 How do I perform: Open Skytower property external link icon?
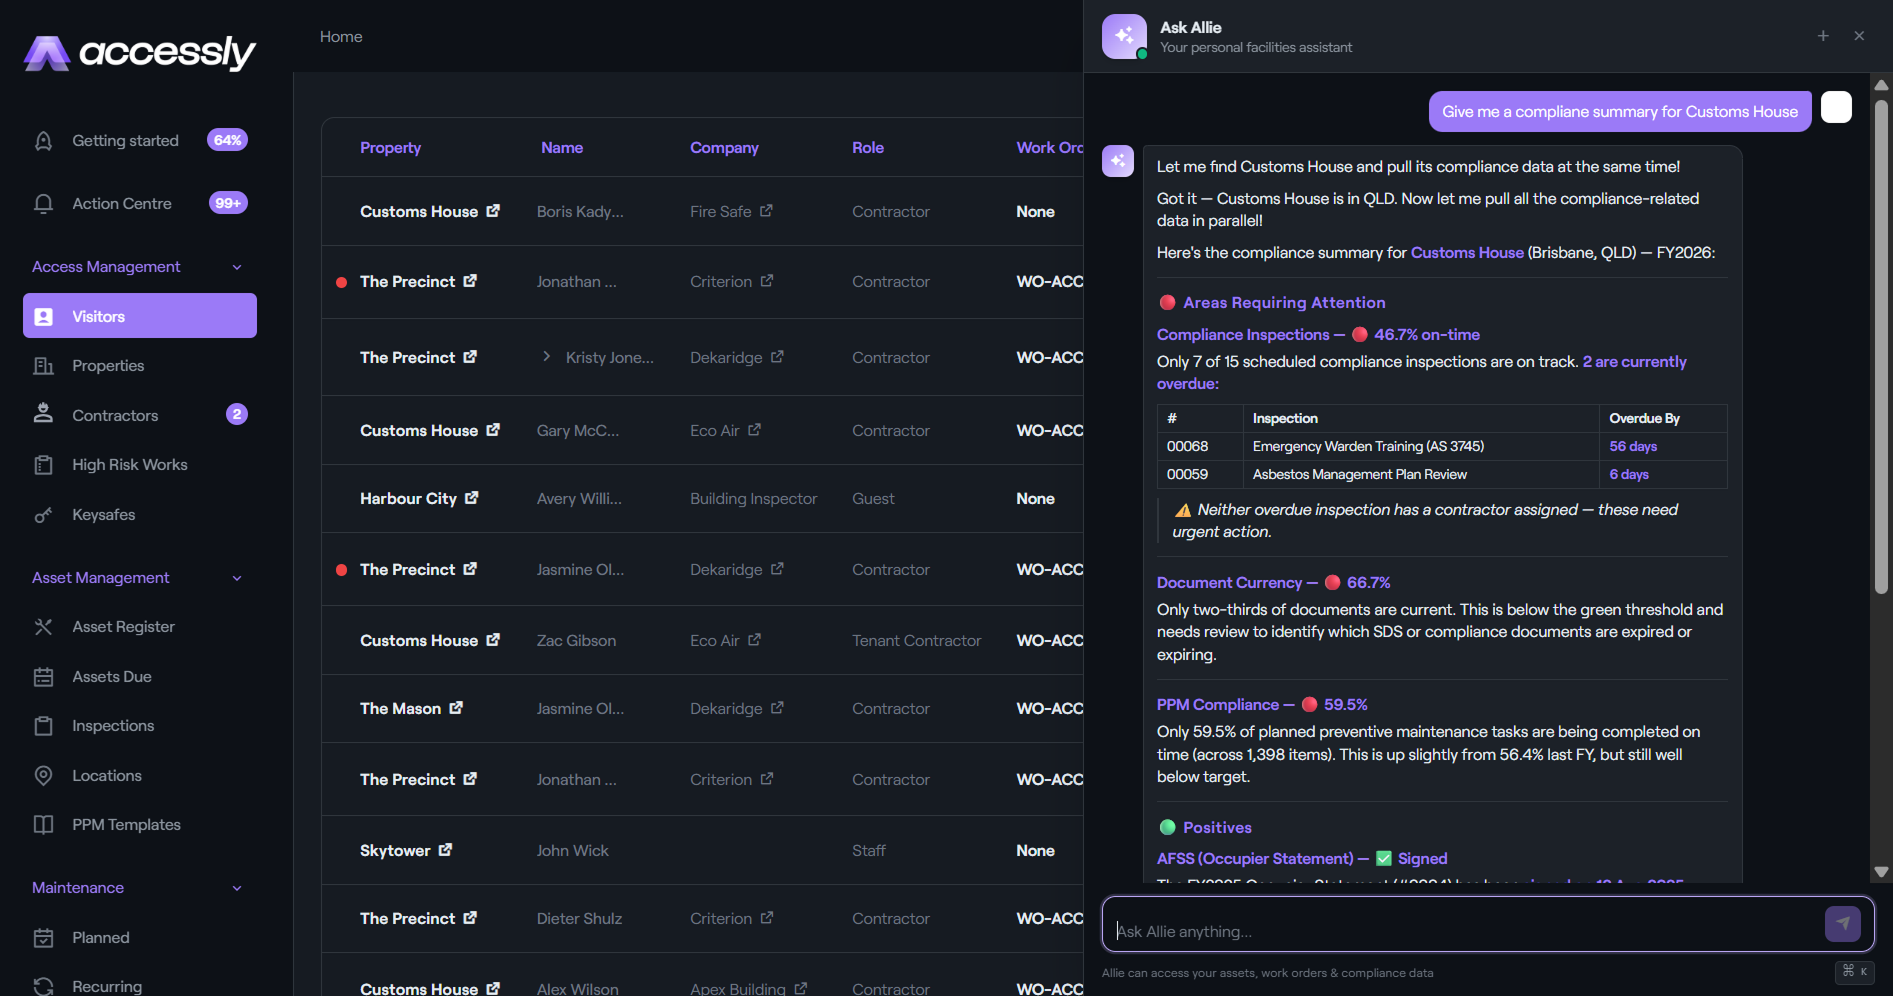pos(445,850)
